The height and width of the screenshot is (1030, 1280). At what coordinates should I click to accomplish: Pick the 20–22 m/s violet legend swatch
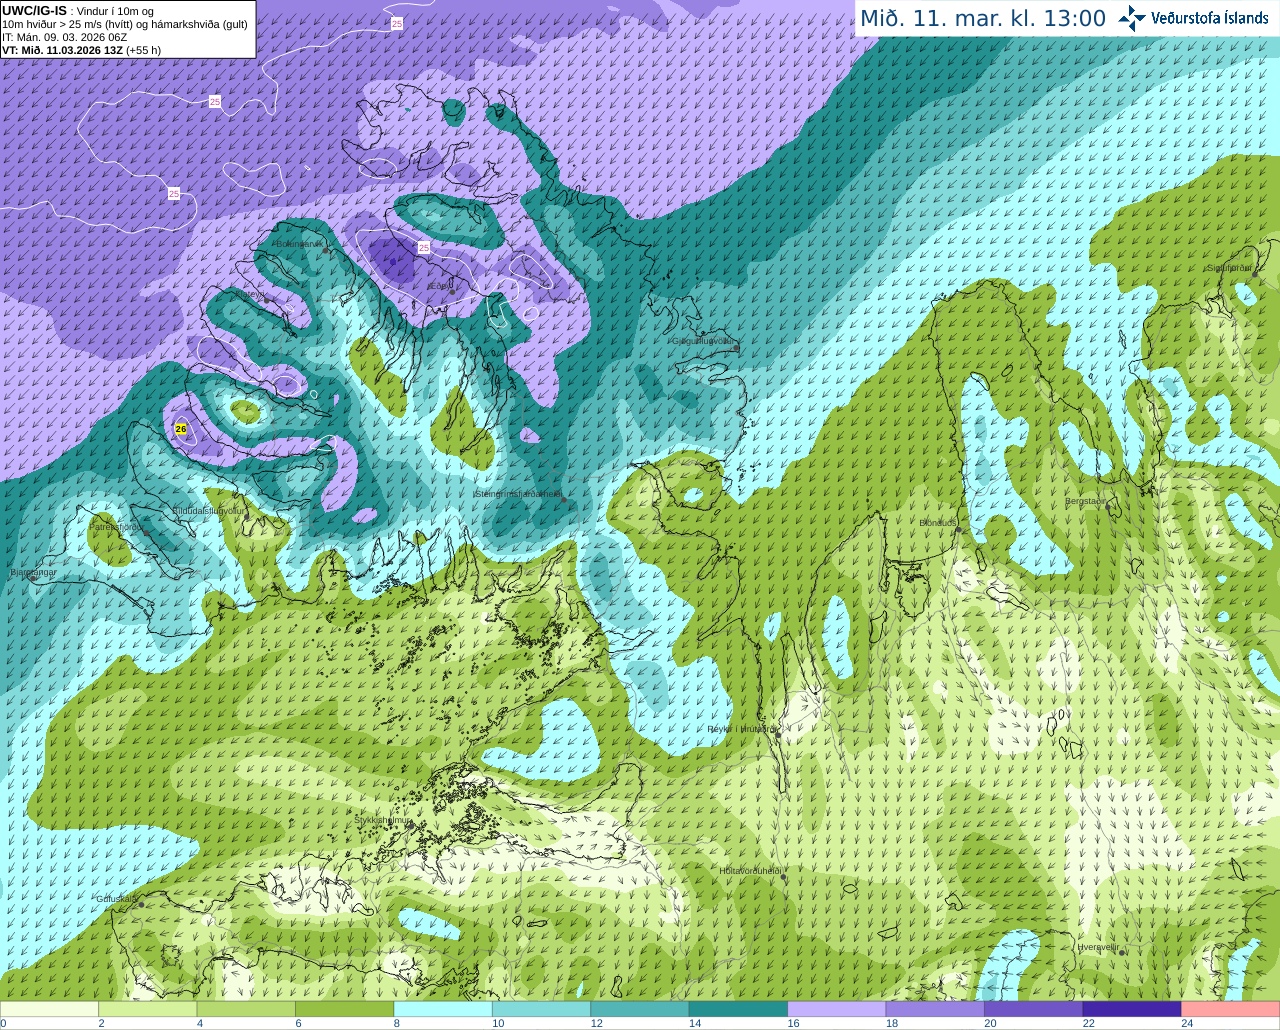coord(1034,1009)
